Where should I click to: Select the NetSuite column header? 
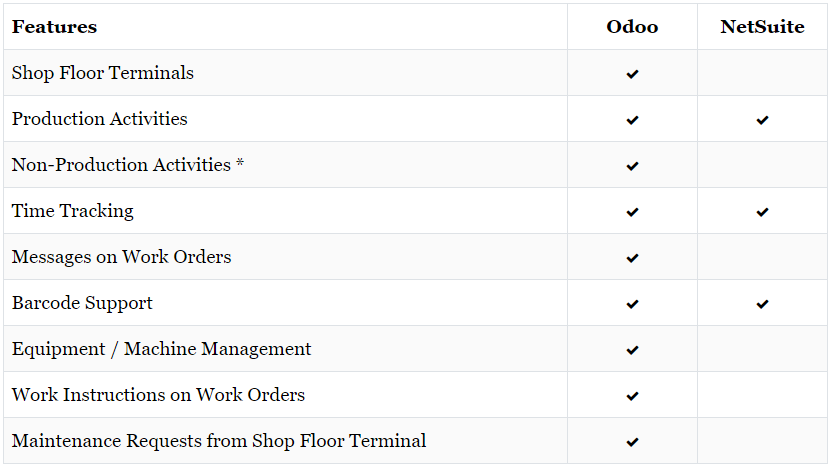click(x=762, y=27)
